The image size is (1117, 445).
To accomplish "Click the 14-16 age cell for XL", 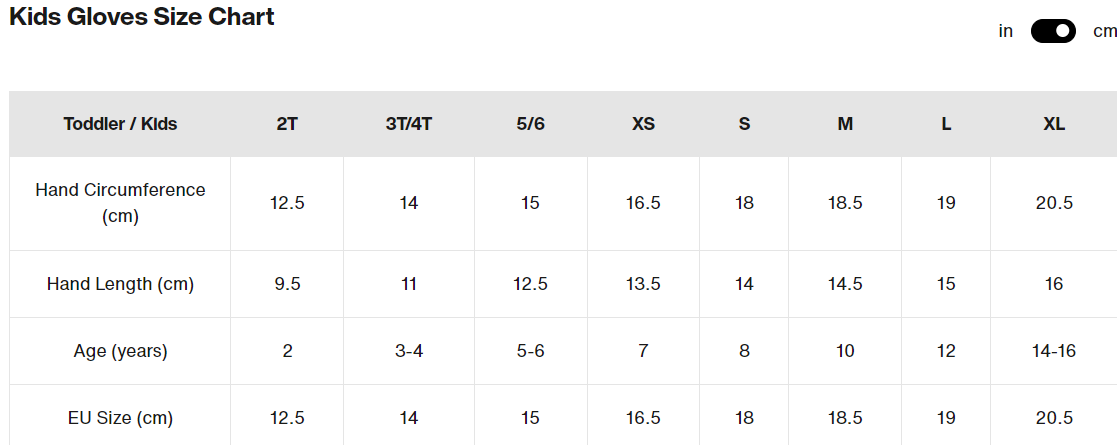I will coord(1054,351).
